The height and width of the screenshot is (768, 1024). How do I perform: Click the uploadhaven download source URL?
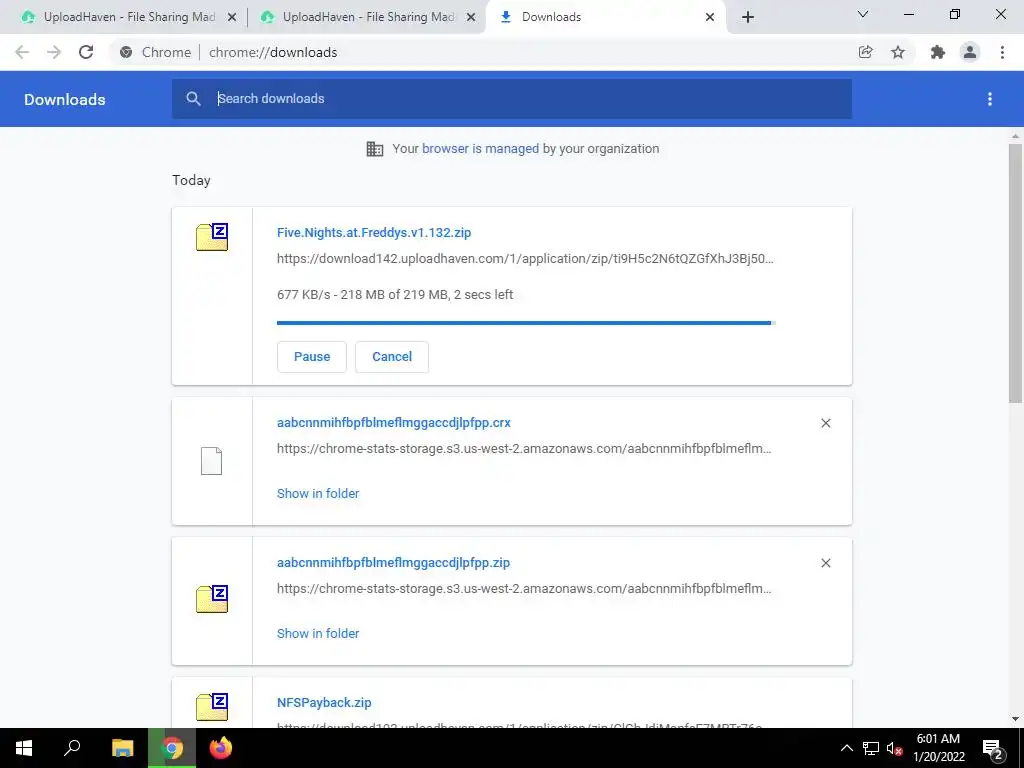(x=525, y=259)
